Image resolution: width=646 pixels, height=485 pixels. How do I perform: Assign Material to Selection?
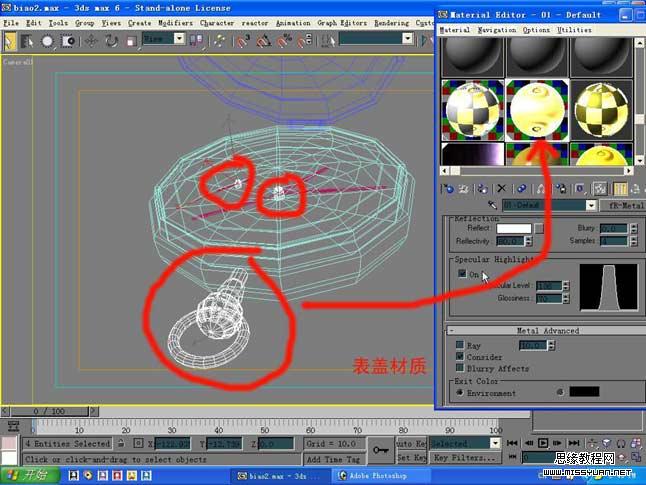point(482,189)
